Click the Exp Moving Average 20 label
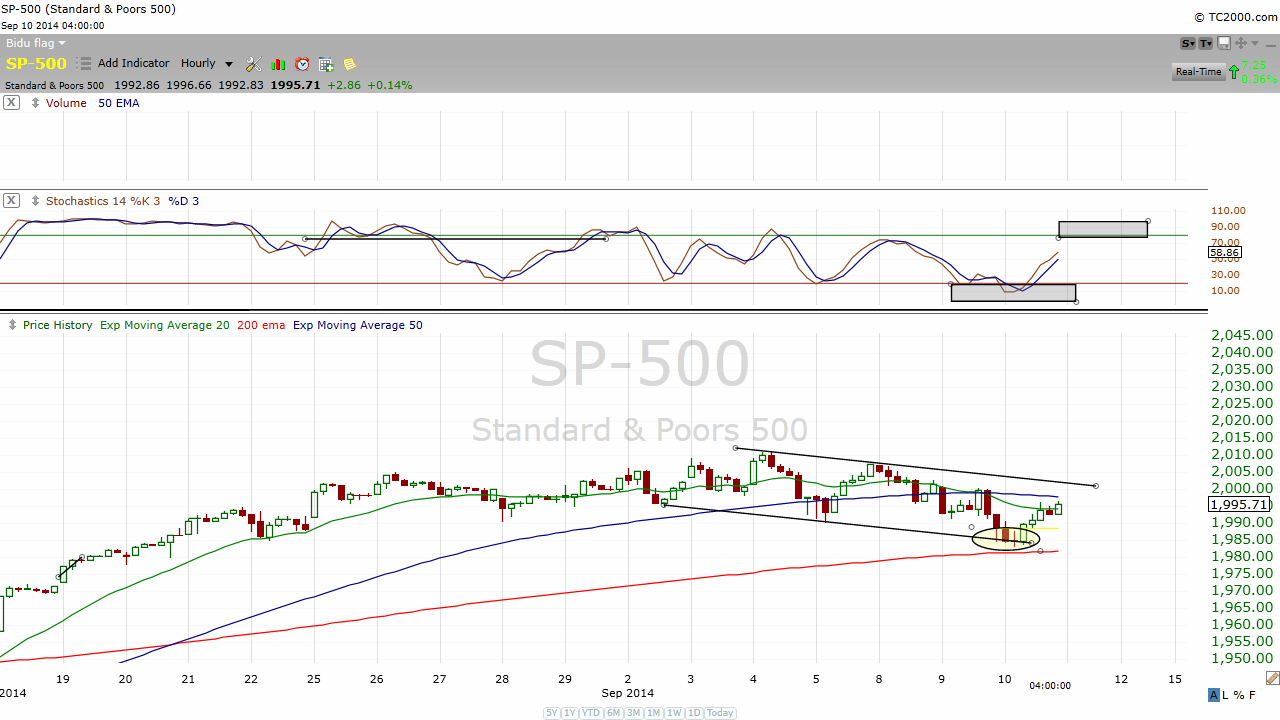The height and width of the screenshot is (720, 1280). pyautogui.click(x=164, y=325)
